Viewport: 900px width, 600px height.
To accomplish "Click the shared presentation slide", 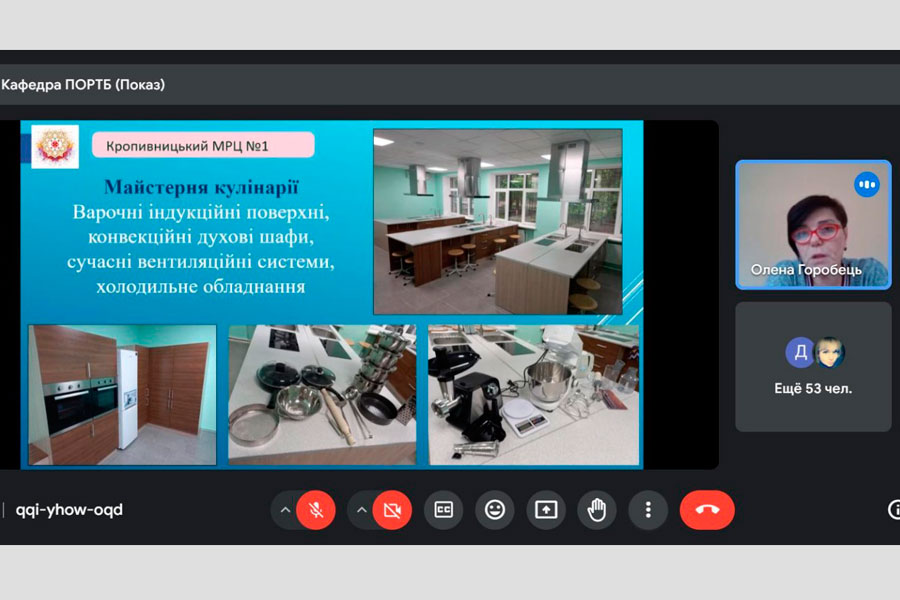I will point(332,295).
